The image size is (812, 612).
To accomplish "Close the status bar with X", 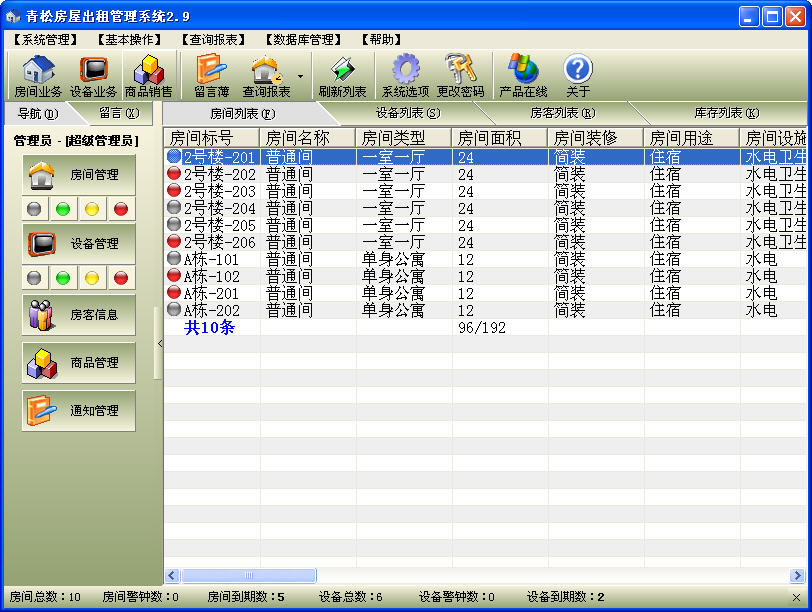I will (796, 598).
